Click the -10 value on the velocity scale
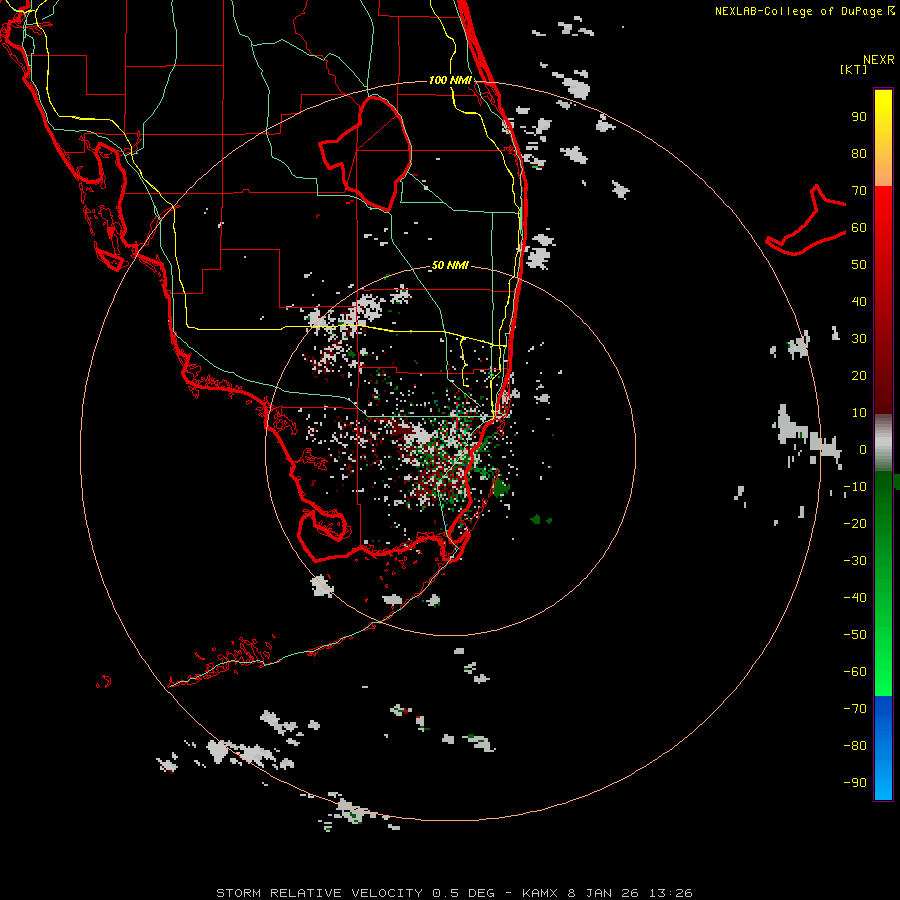The width and height of the screenshot is (900, 900). tap(855, 487)
